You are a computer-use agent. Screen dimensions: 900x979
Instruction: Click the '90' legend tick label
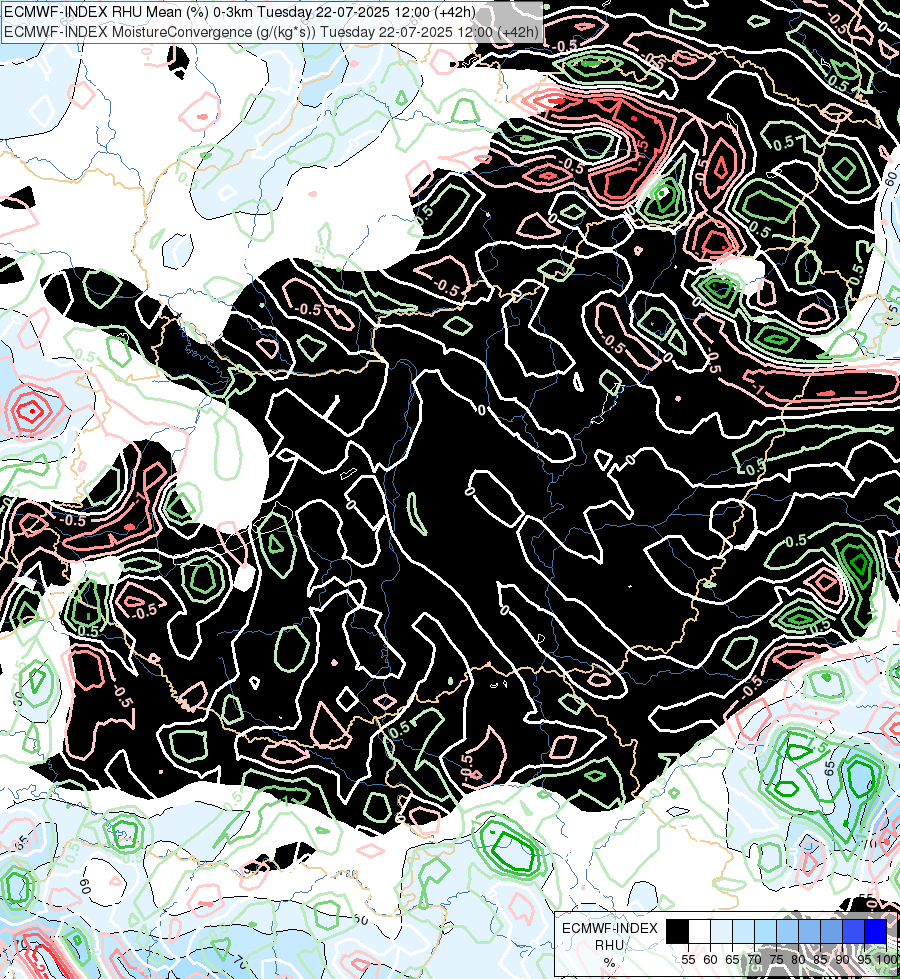coord(842,960)
